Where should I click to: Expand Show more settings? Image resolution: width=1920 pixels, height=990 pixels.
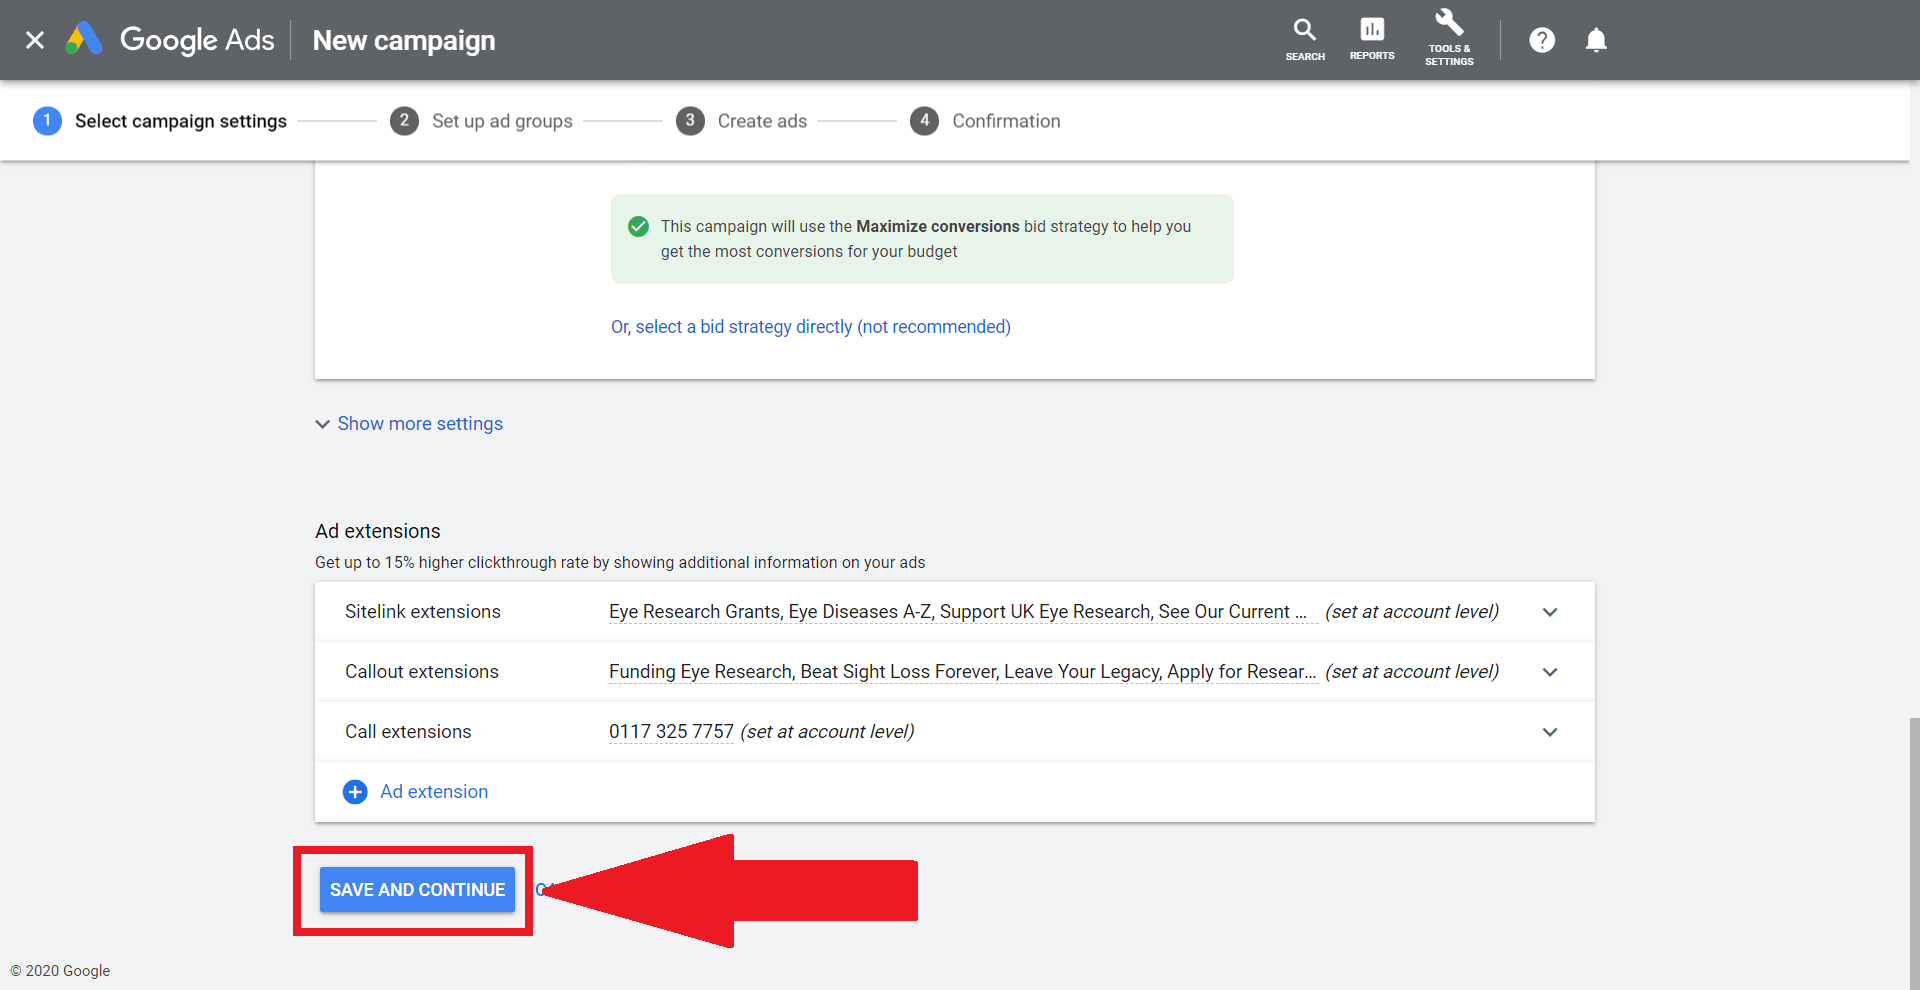click(409, 424)
